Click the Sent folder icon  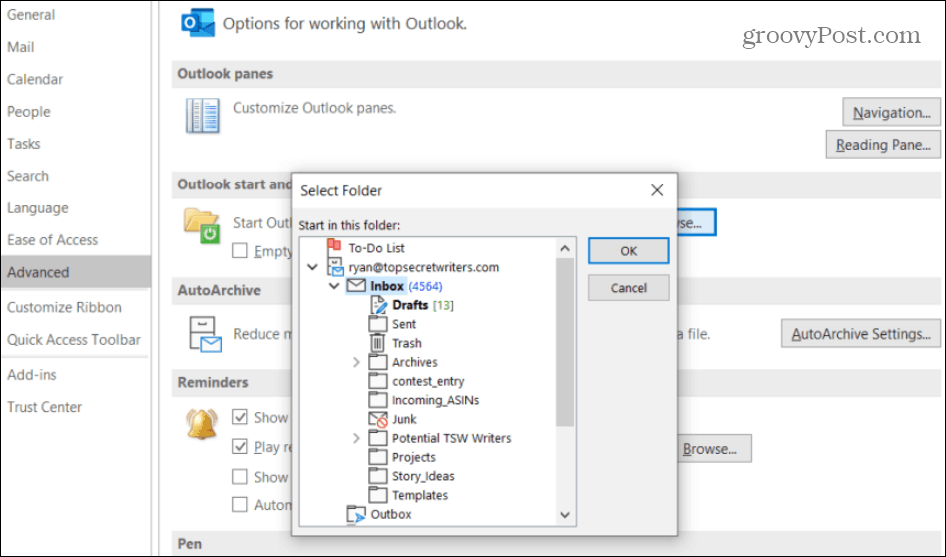click(x=378, y=324)
